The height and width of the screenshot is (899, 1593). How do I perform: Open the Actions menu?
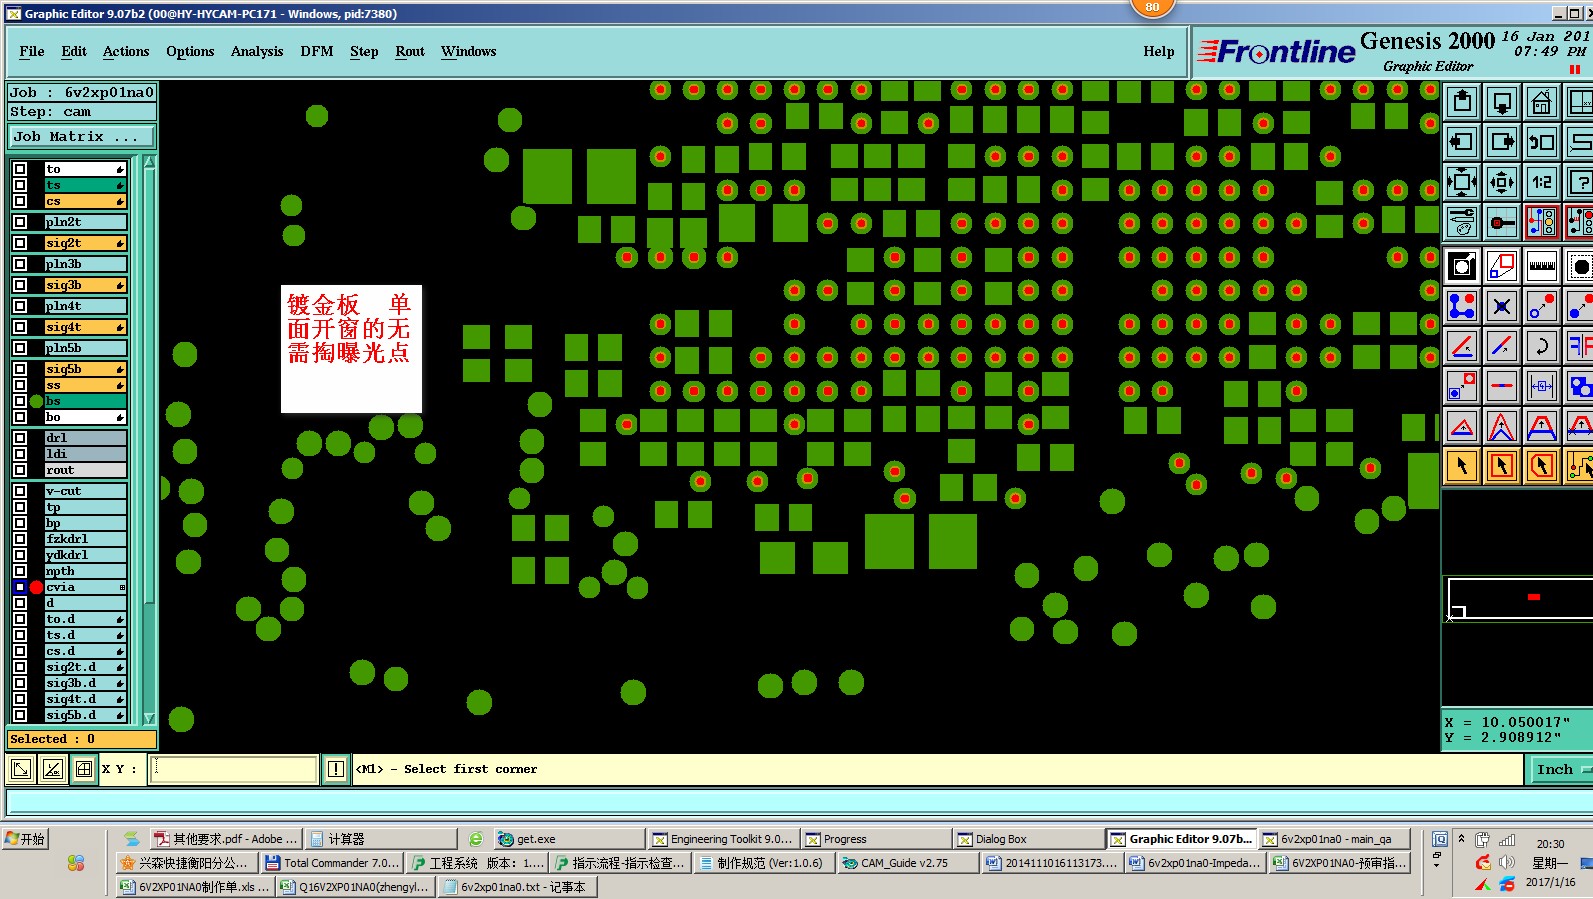(126, 51)
